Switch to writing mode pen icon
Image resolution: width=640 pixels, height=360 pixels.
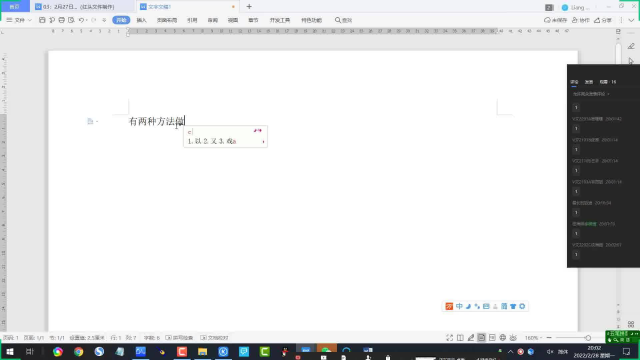471,338
